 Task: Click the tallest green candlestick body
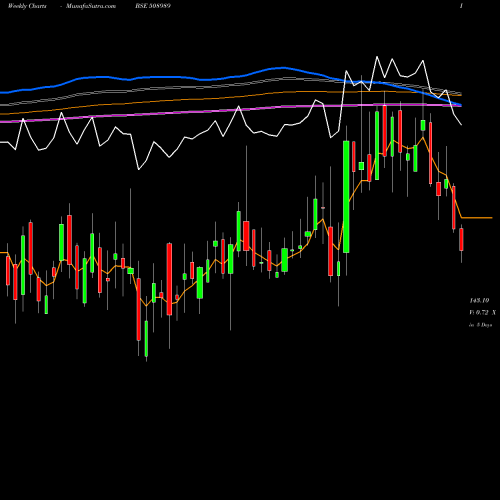[346, 197]
